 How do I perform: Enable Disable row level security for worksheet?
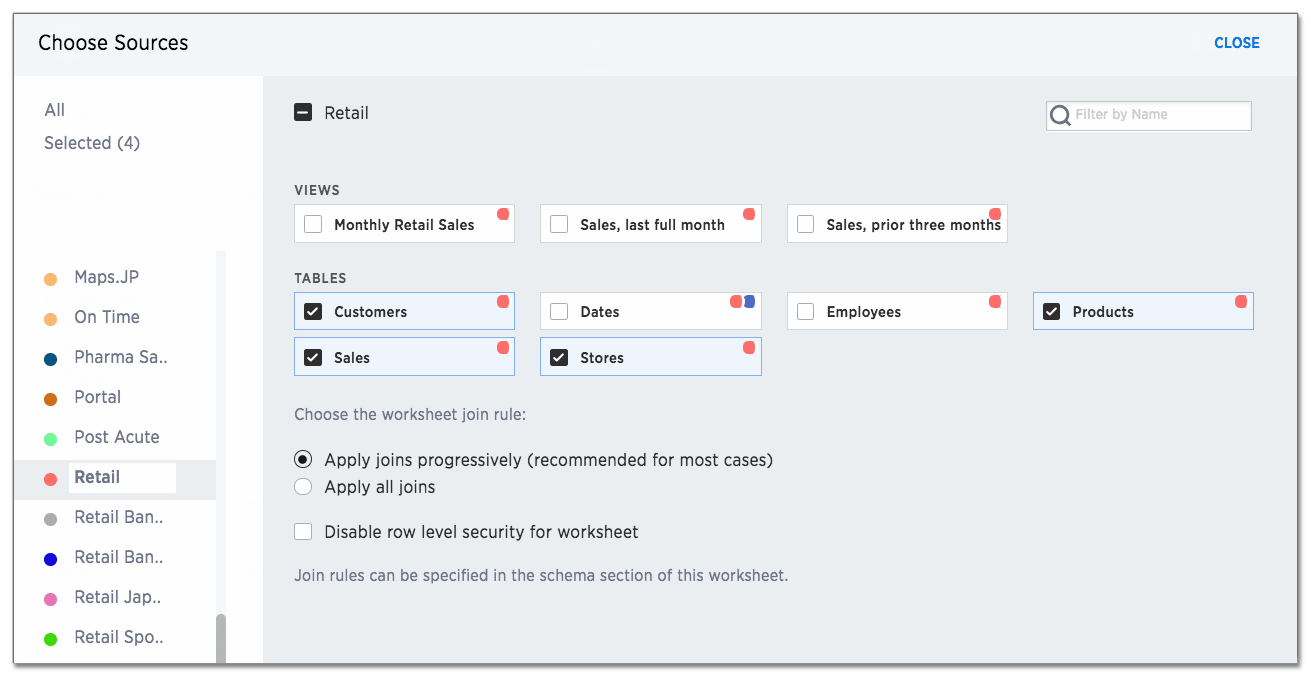coord(303,531)
